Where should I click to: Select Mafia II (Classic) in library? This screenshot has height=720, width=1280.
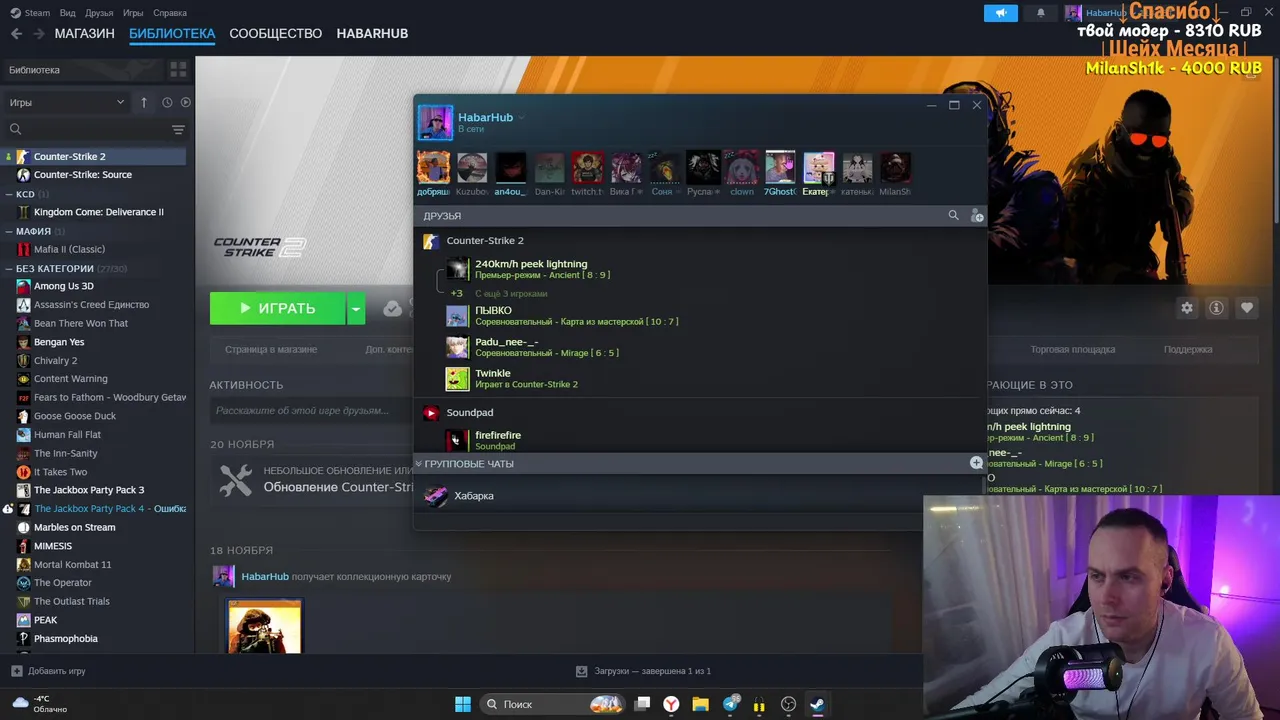(69, 249)
